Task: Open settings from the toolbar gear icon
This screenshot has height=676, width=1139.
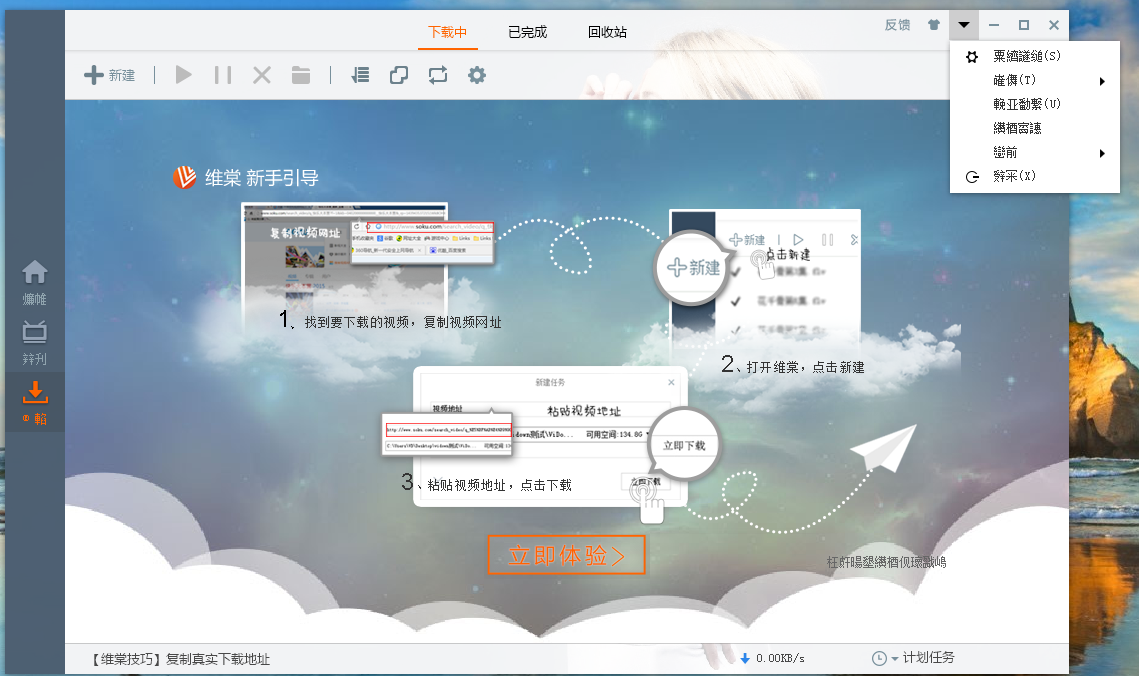Action: (477, 75)
